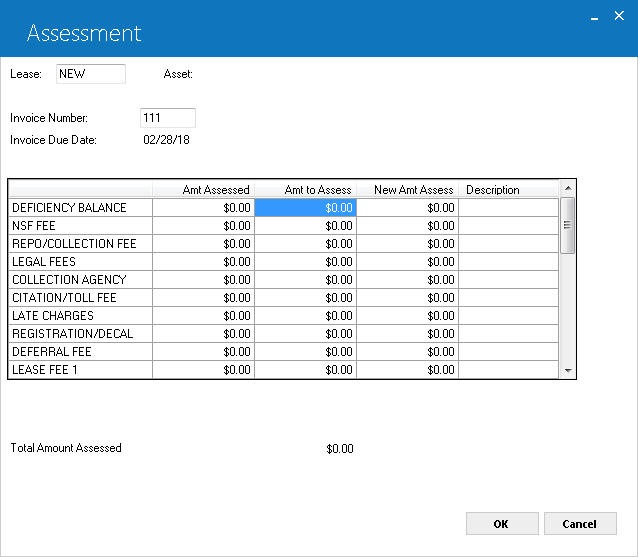Image resolution: width=638 pixels, height=557 pixels.
Task: Select Amt to Assess cell for COLLECTION AGENCY
Action: point(306,280)
